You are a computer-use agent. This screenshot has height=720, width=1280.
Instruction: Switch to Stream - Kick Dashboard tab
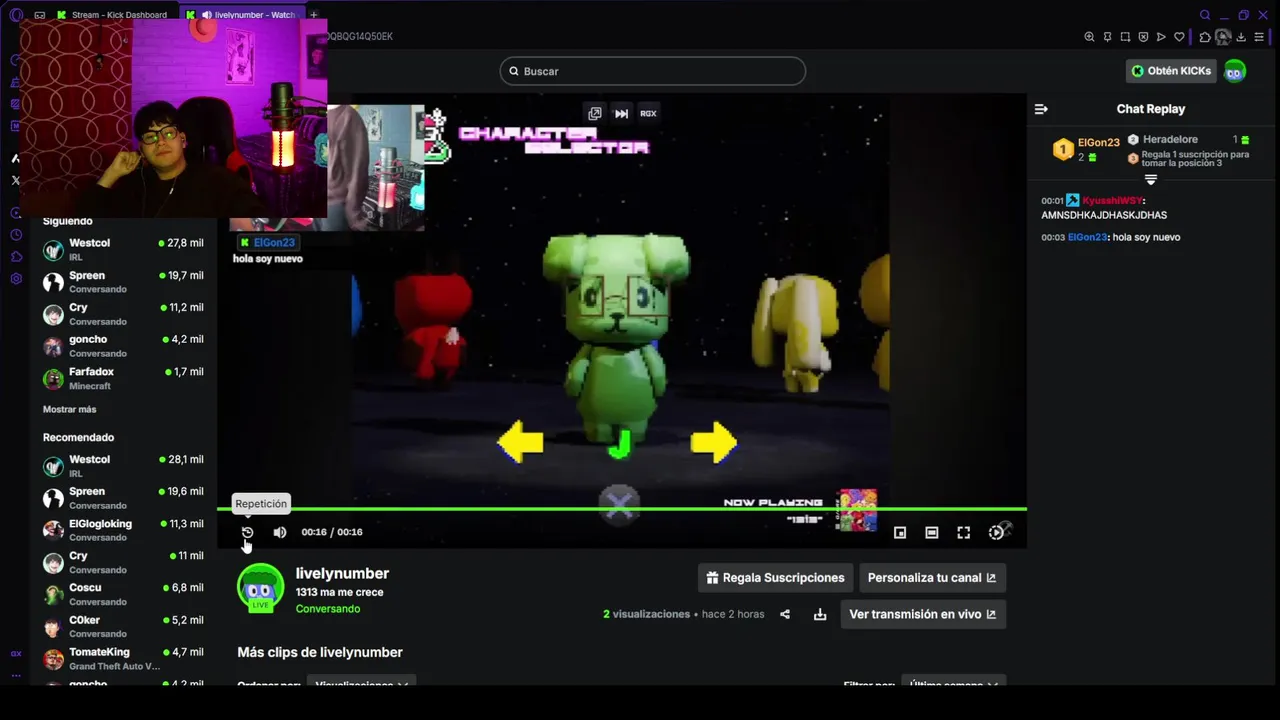coord(113,15)
